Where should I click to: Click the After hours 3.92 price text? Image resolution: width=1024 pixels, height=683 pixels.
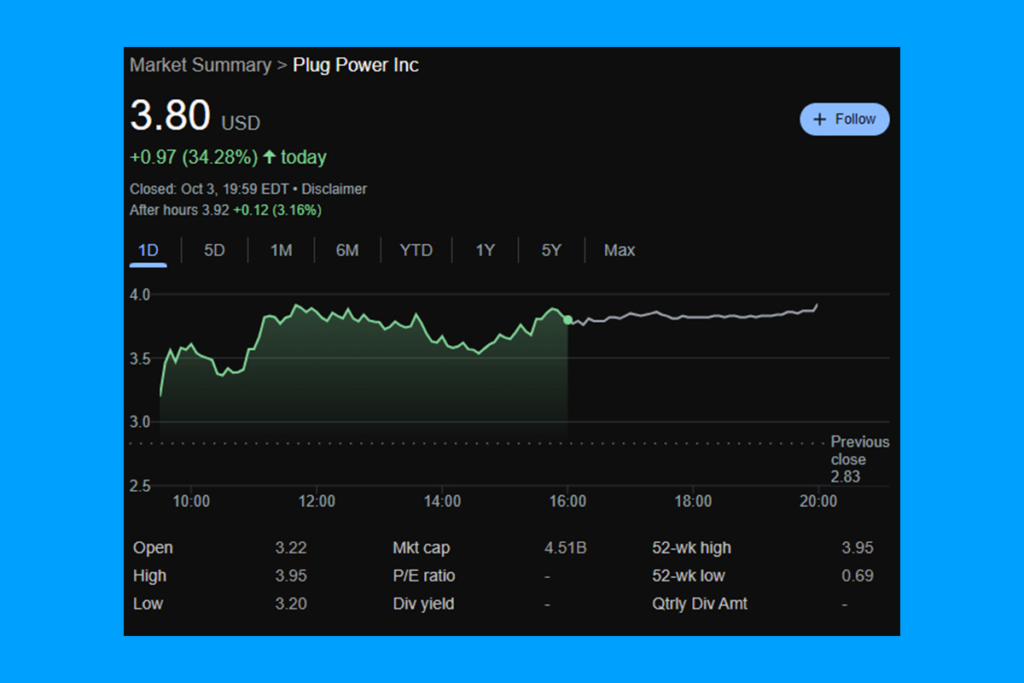tap(179, 210)
